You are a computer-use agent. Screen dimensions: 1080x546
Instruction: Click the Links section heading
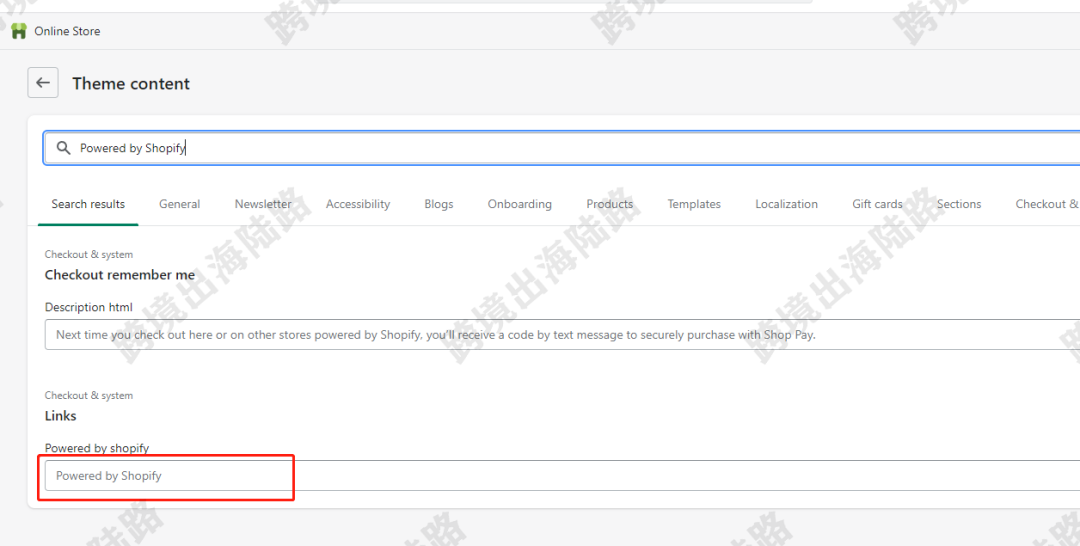[61, 416]
